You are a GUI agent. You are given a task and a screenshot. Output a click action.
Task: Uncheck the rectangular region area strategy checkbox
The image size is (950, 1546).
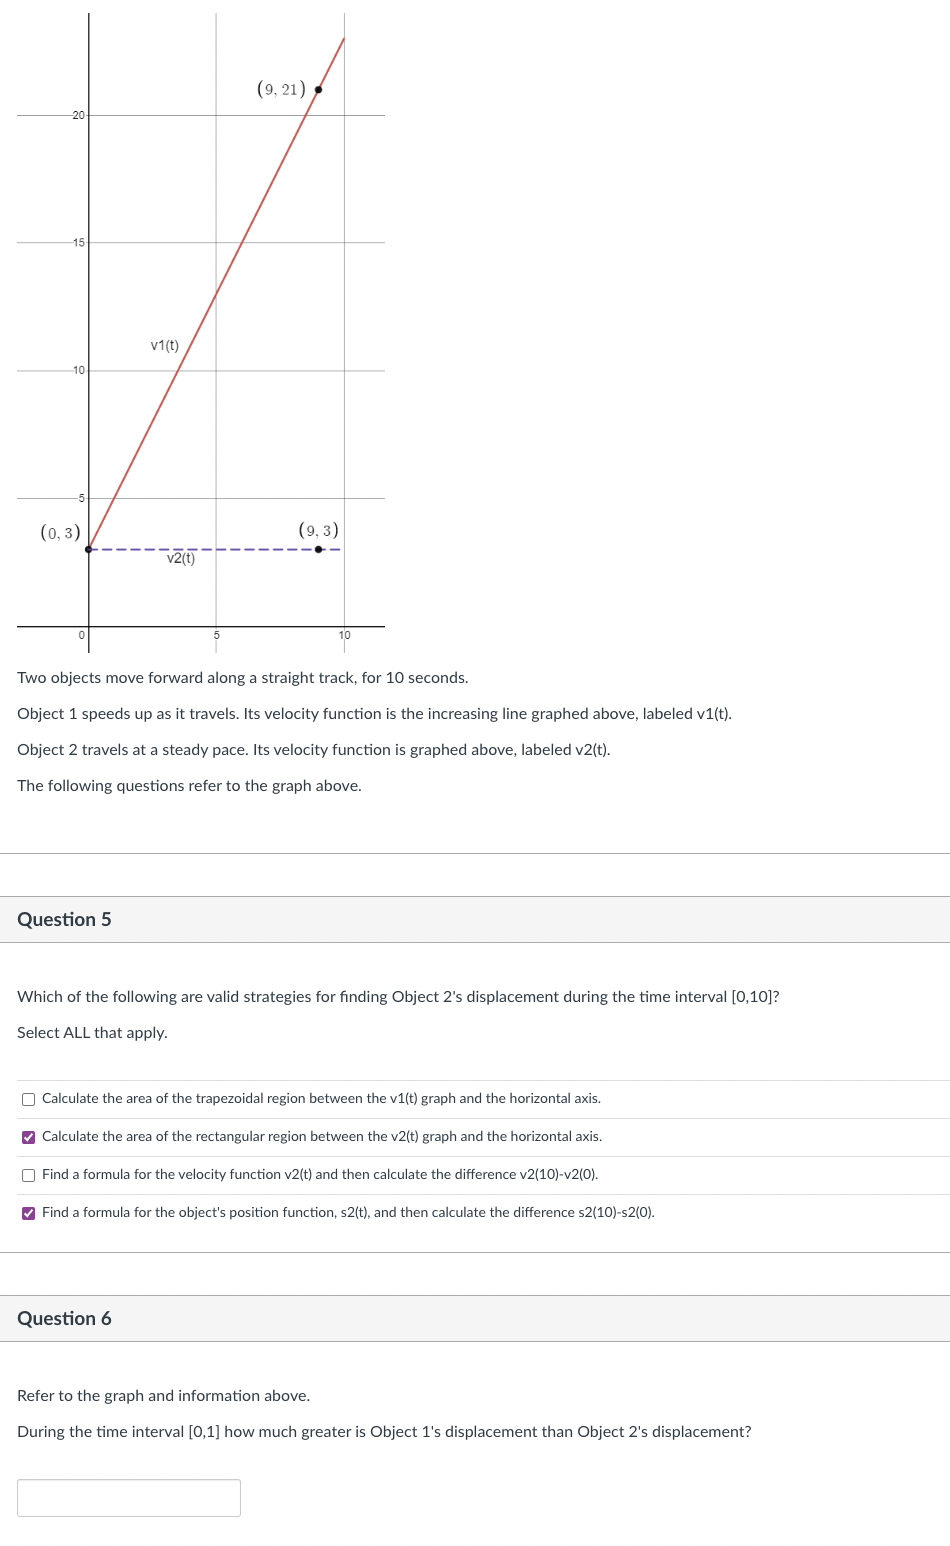(x=28, y=1136)
